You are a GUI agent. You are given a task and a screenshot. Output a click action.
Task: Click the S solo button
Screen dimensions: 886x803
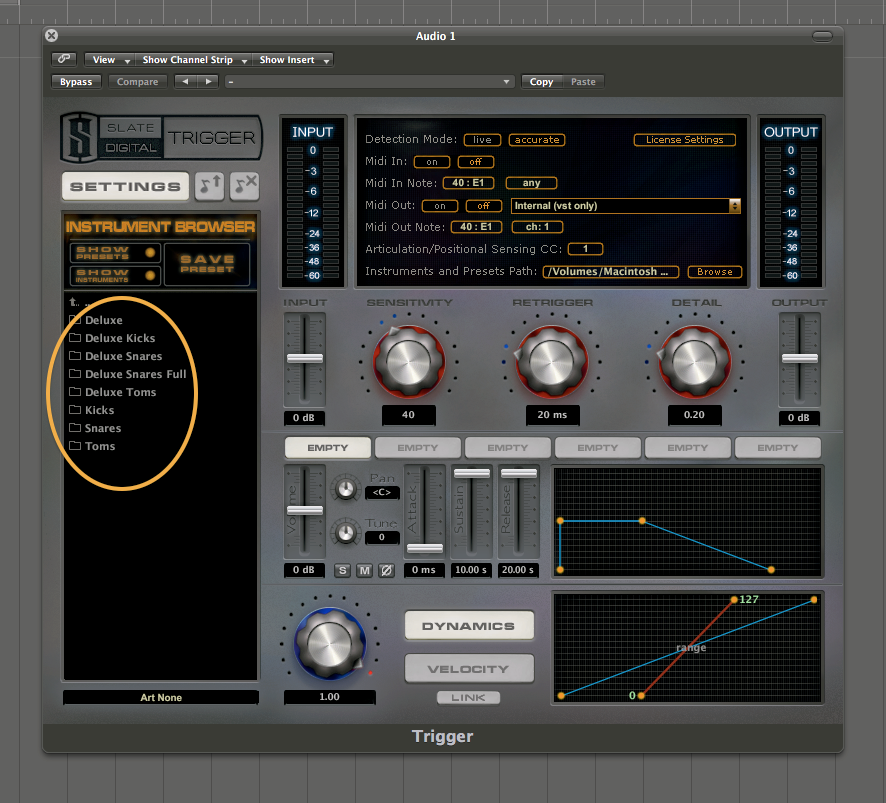tap(342, 570)
